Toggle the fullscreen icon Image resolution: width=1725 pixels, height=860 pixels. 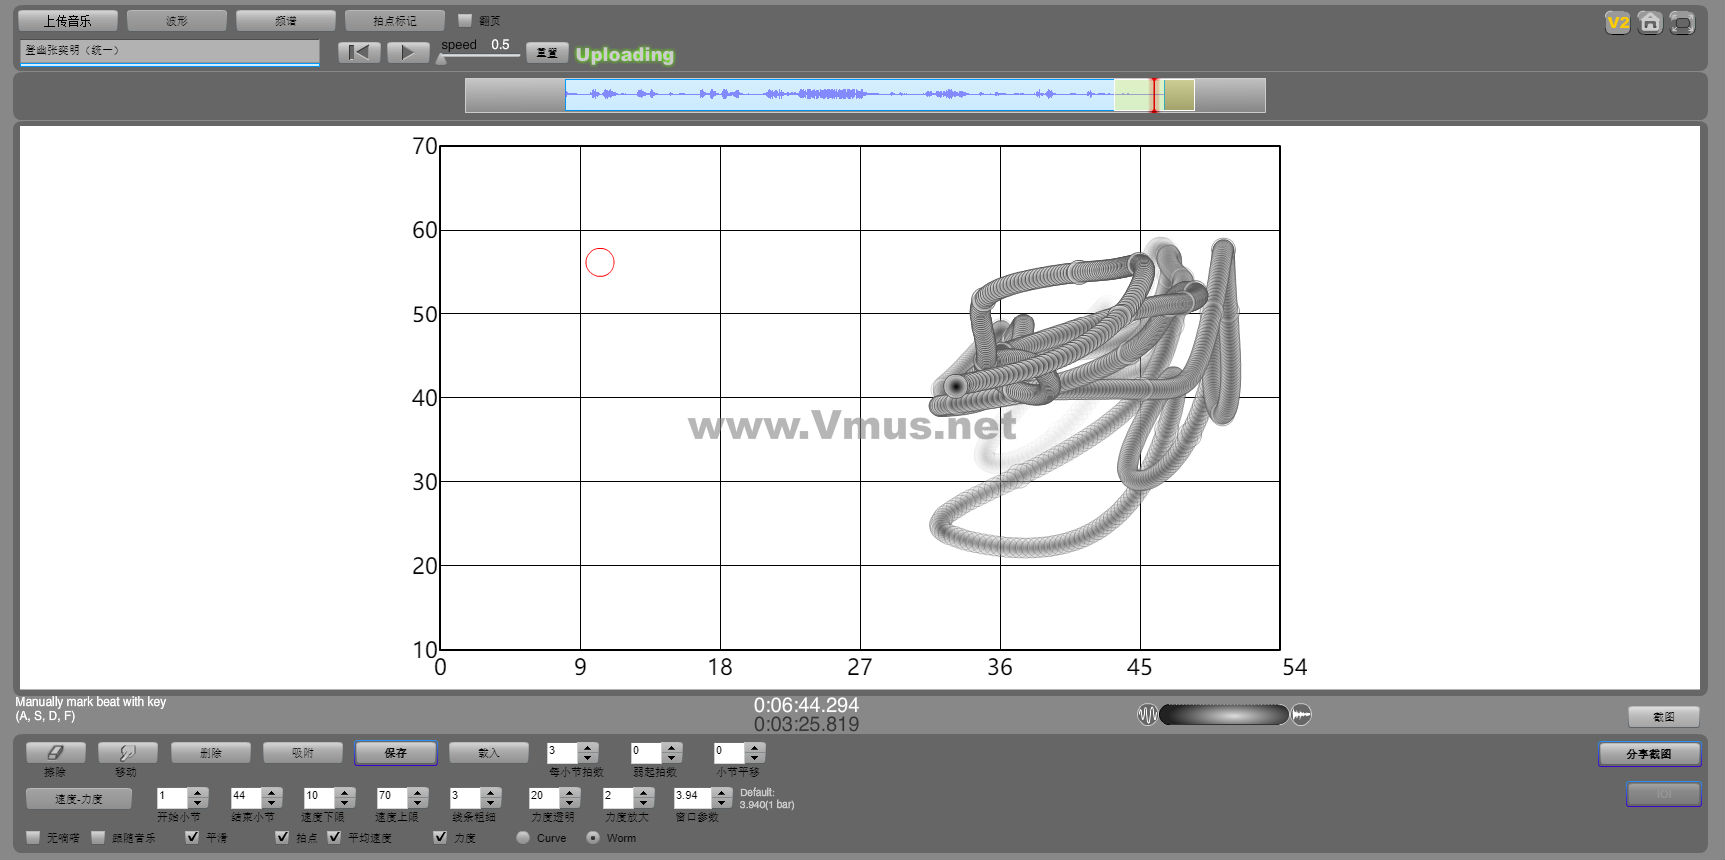(x=1682, y=22)
